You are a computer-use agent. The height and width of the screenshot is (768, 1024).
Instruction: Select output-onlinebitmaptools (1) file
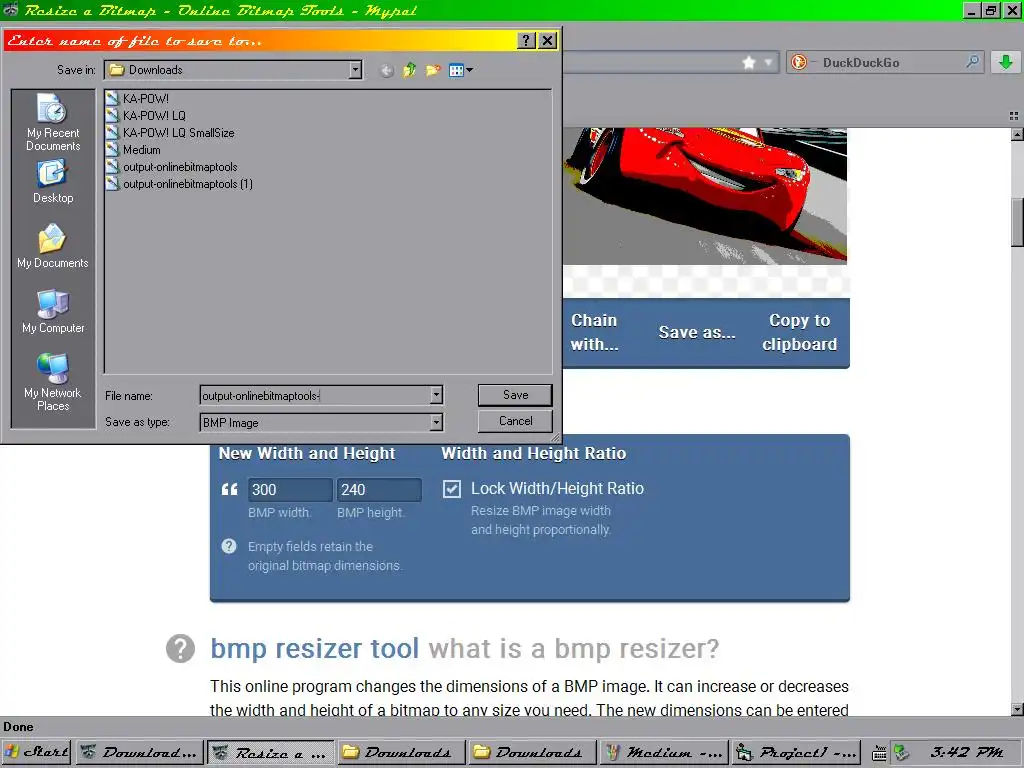tap(188, 184)
